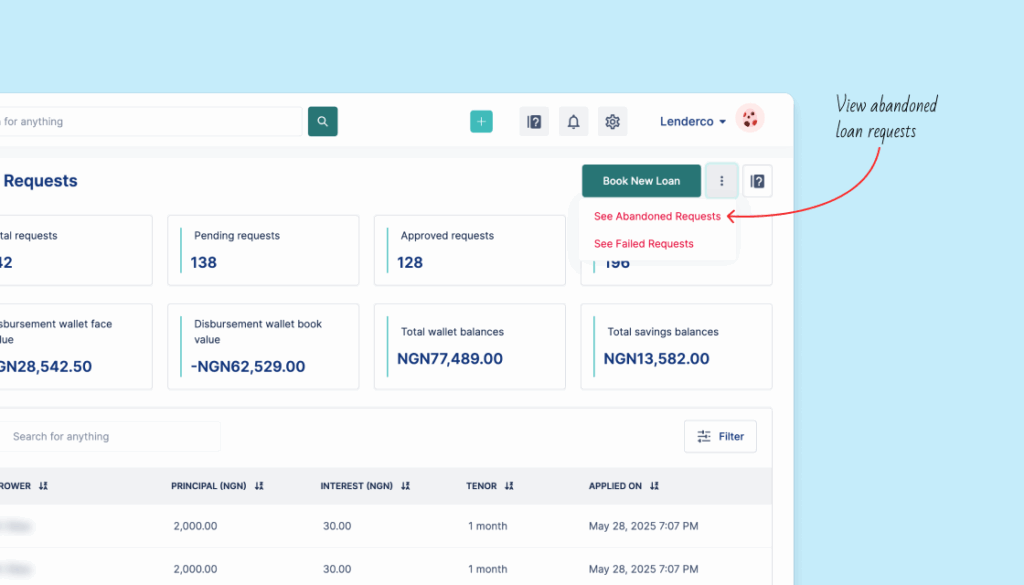Sort table by Applied On column
1024x585 pixels.
pos(654,486)
